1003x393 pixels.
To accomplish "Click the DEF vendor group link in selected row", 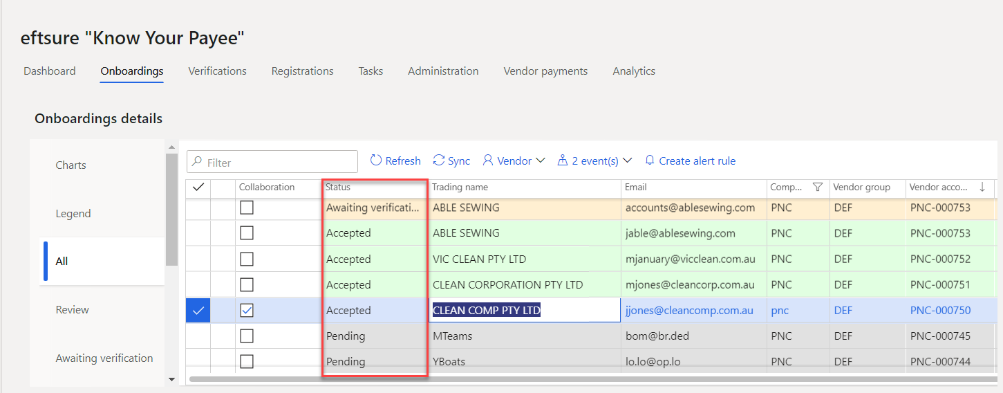I will (x=843, y=310).
